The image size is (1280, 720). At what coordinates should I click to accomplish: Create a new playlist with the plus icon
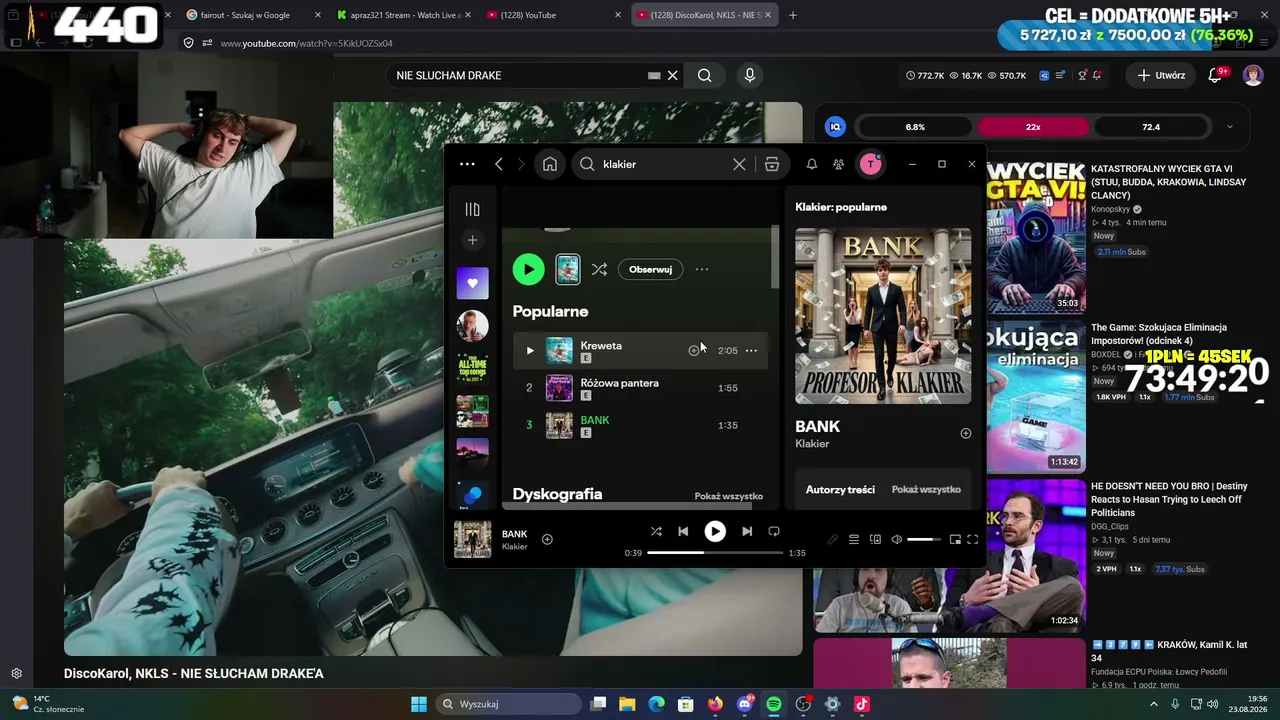[473, 240]
